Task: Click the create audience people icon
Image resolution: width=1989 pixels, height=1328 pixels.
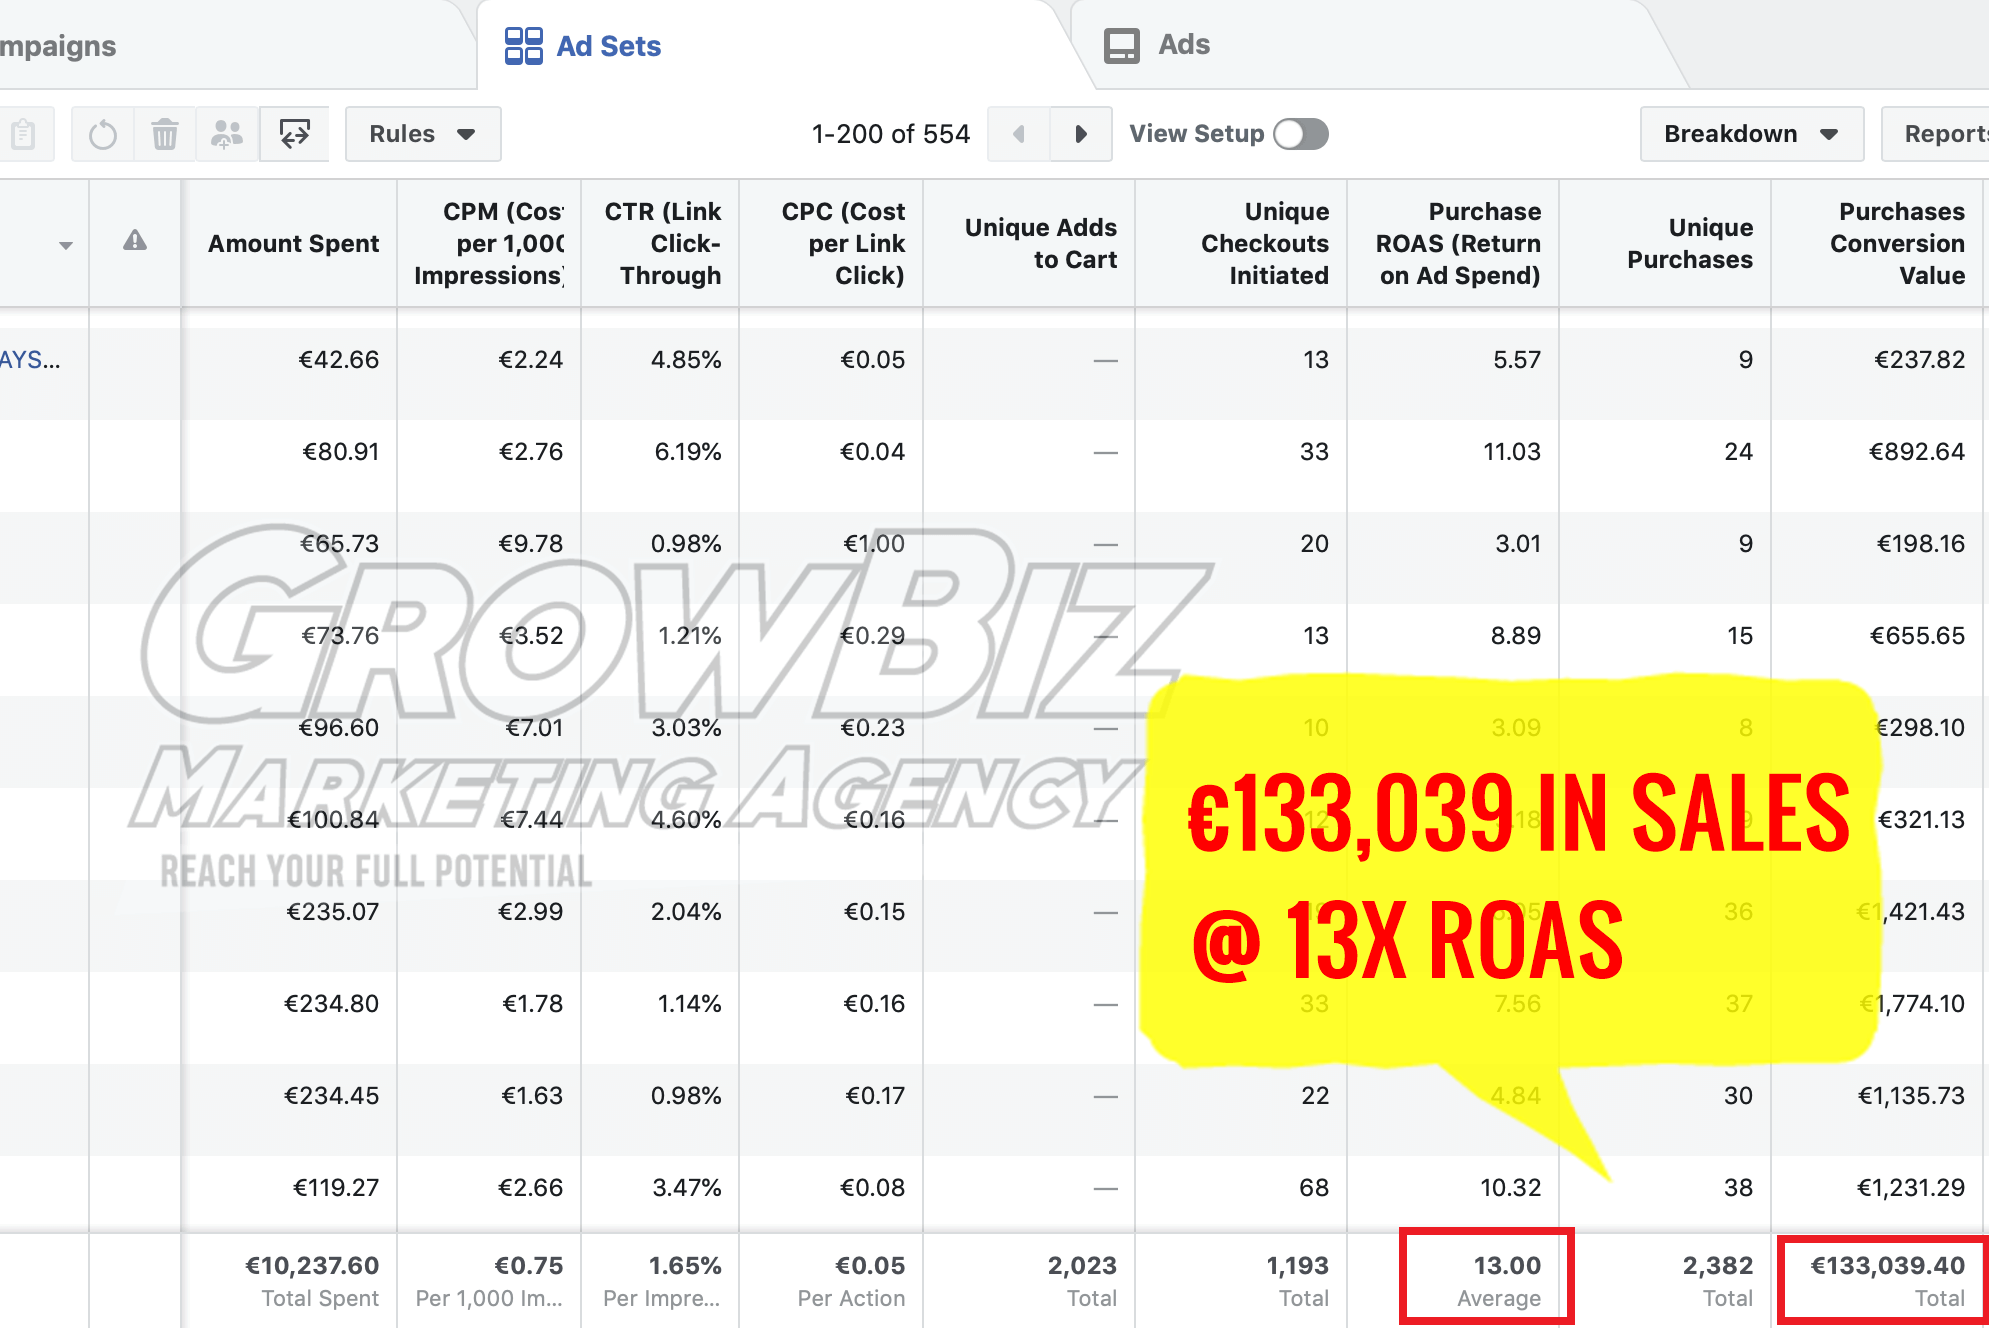Action: pos(227,134)
